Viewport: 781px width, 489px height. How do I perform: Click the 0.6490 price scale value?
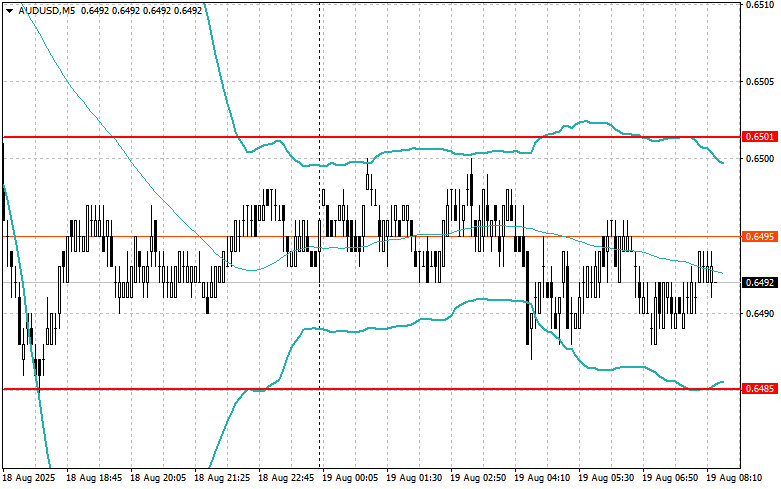(760, 313)
